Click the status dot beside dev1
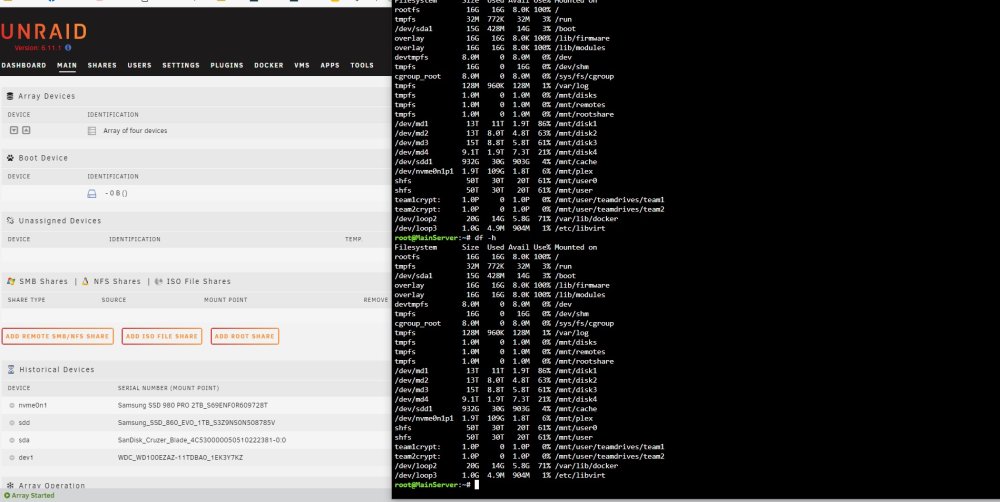The width and height of the screenshot is (1000, 502). pos(12,458)
